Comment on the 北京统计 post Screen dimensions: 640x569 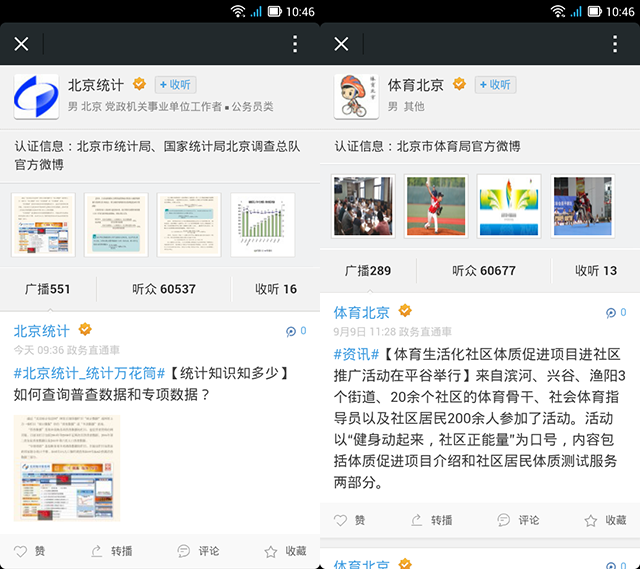click(198, 551)
